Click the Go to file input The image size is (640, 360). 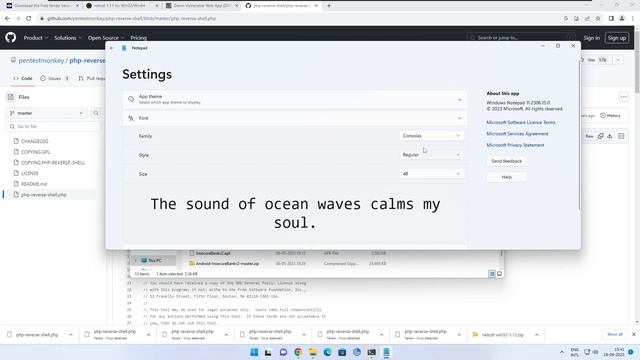(53, 127)
